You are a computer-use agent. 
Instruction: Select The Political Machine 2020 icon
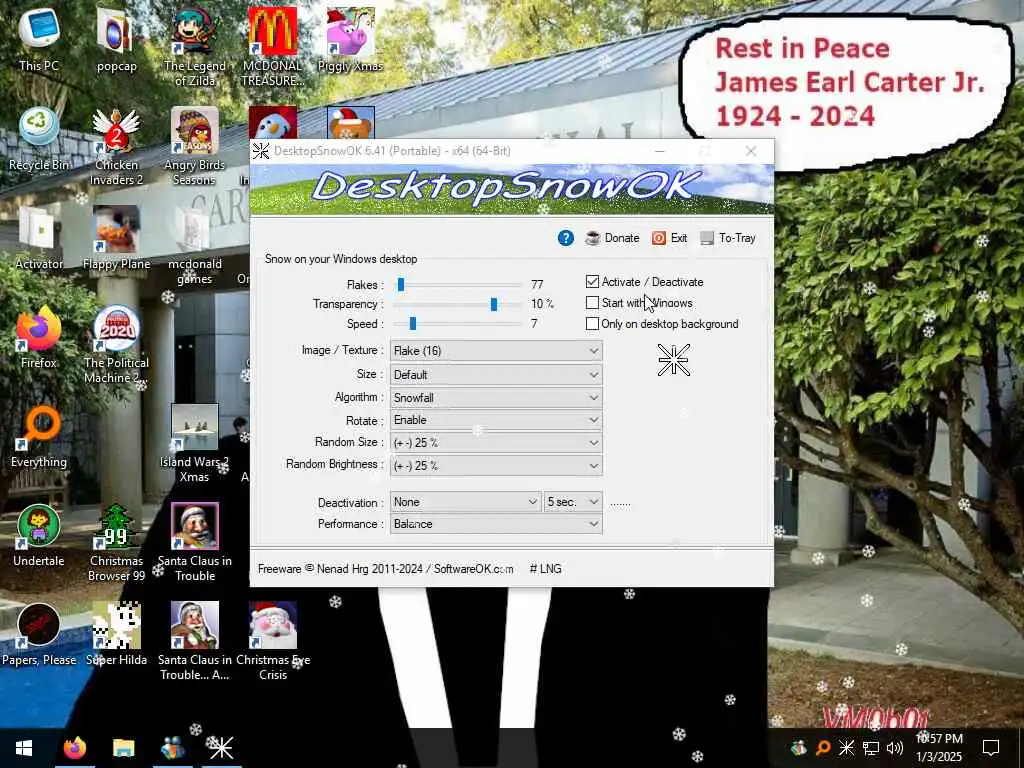tap(116, 345)
